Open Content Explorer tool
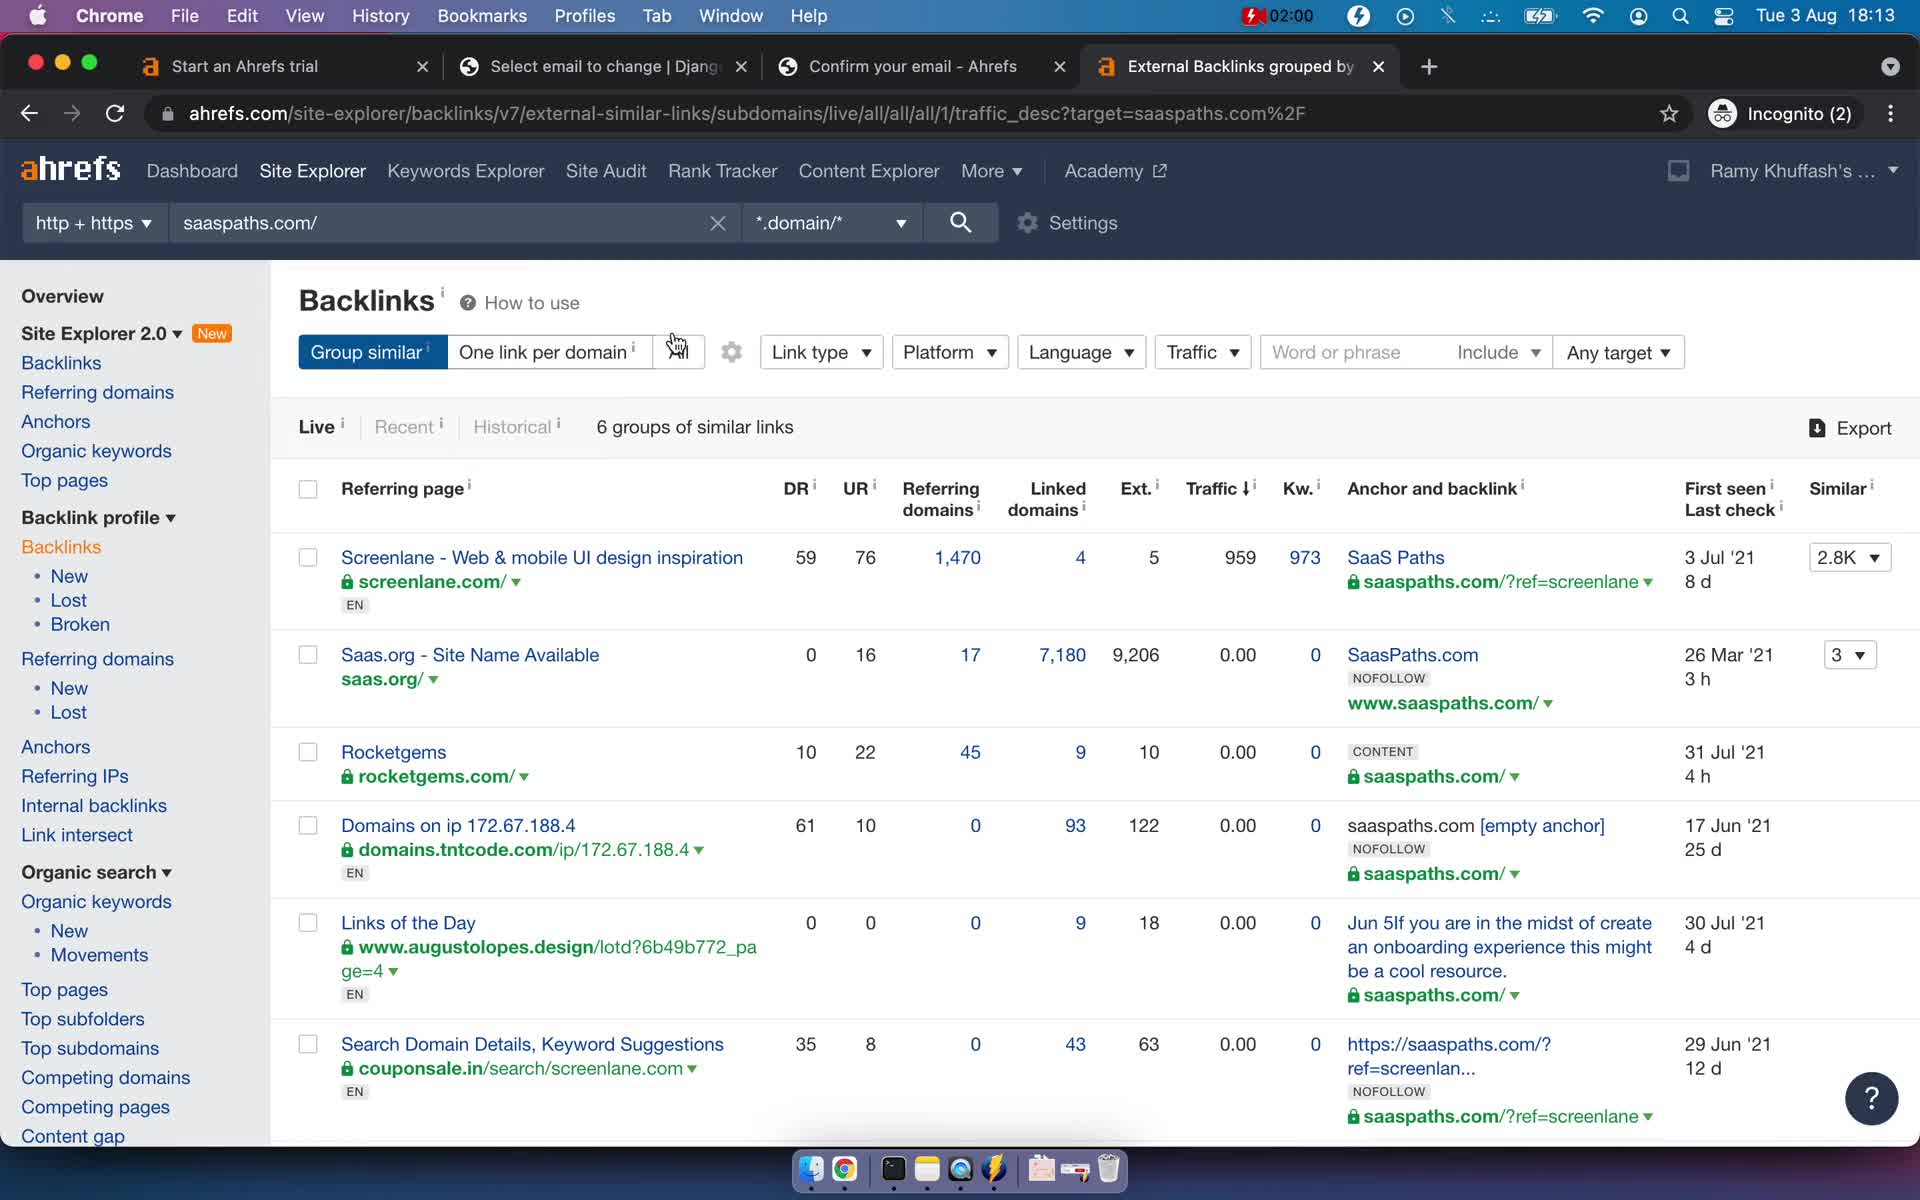Image resolution: width=1920 pixels, height=1200 pixels. [x=869, y=171]
